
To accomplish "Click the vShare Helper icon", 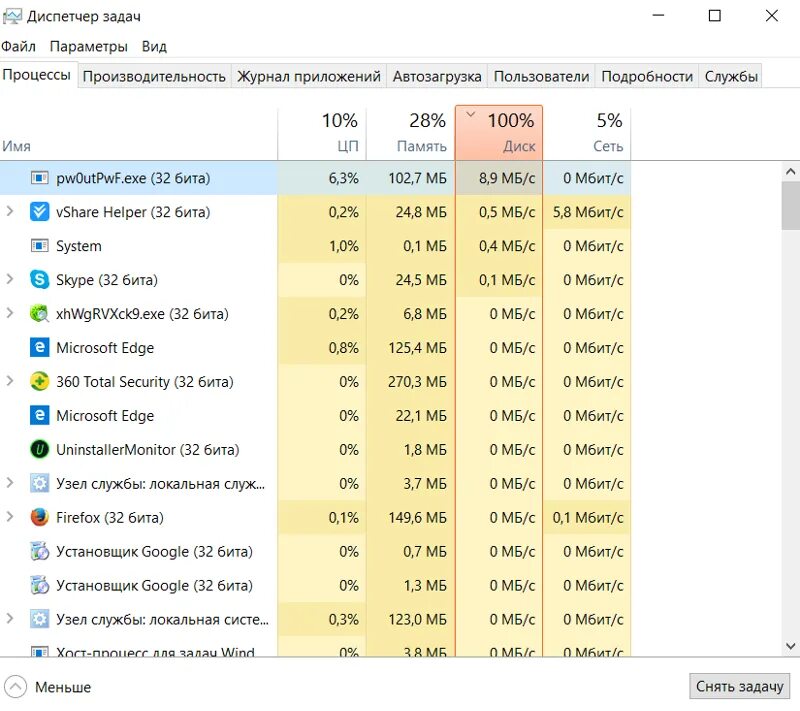I will tap(40, 212).
